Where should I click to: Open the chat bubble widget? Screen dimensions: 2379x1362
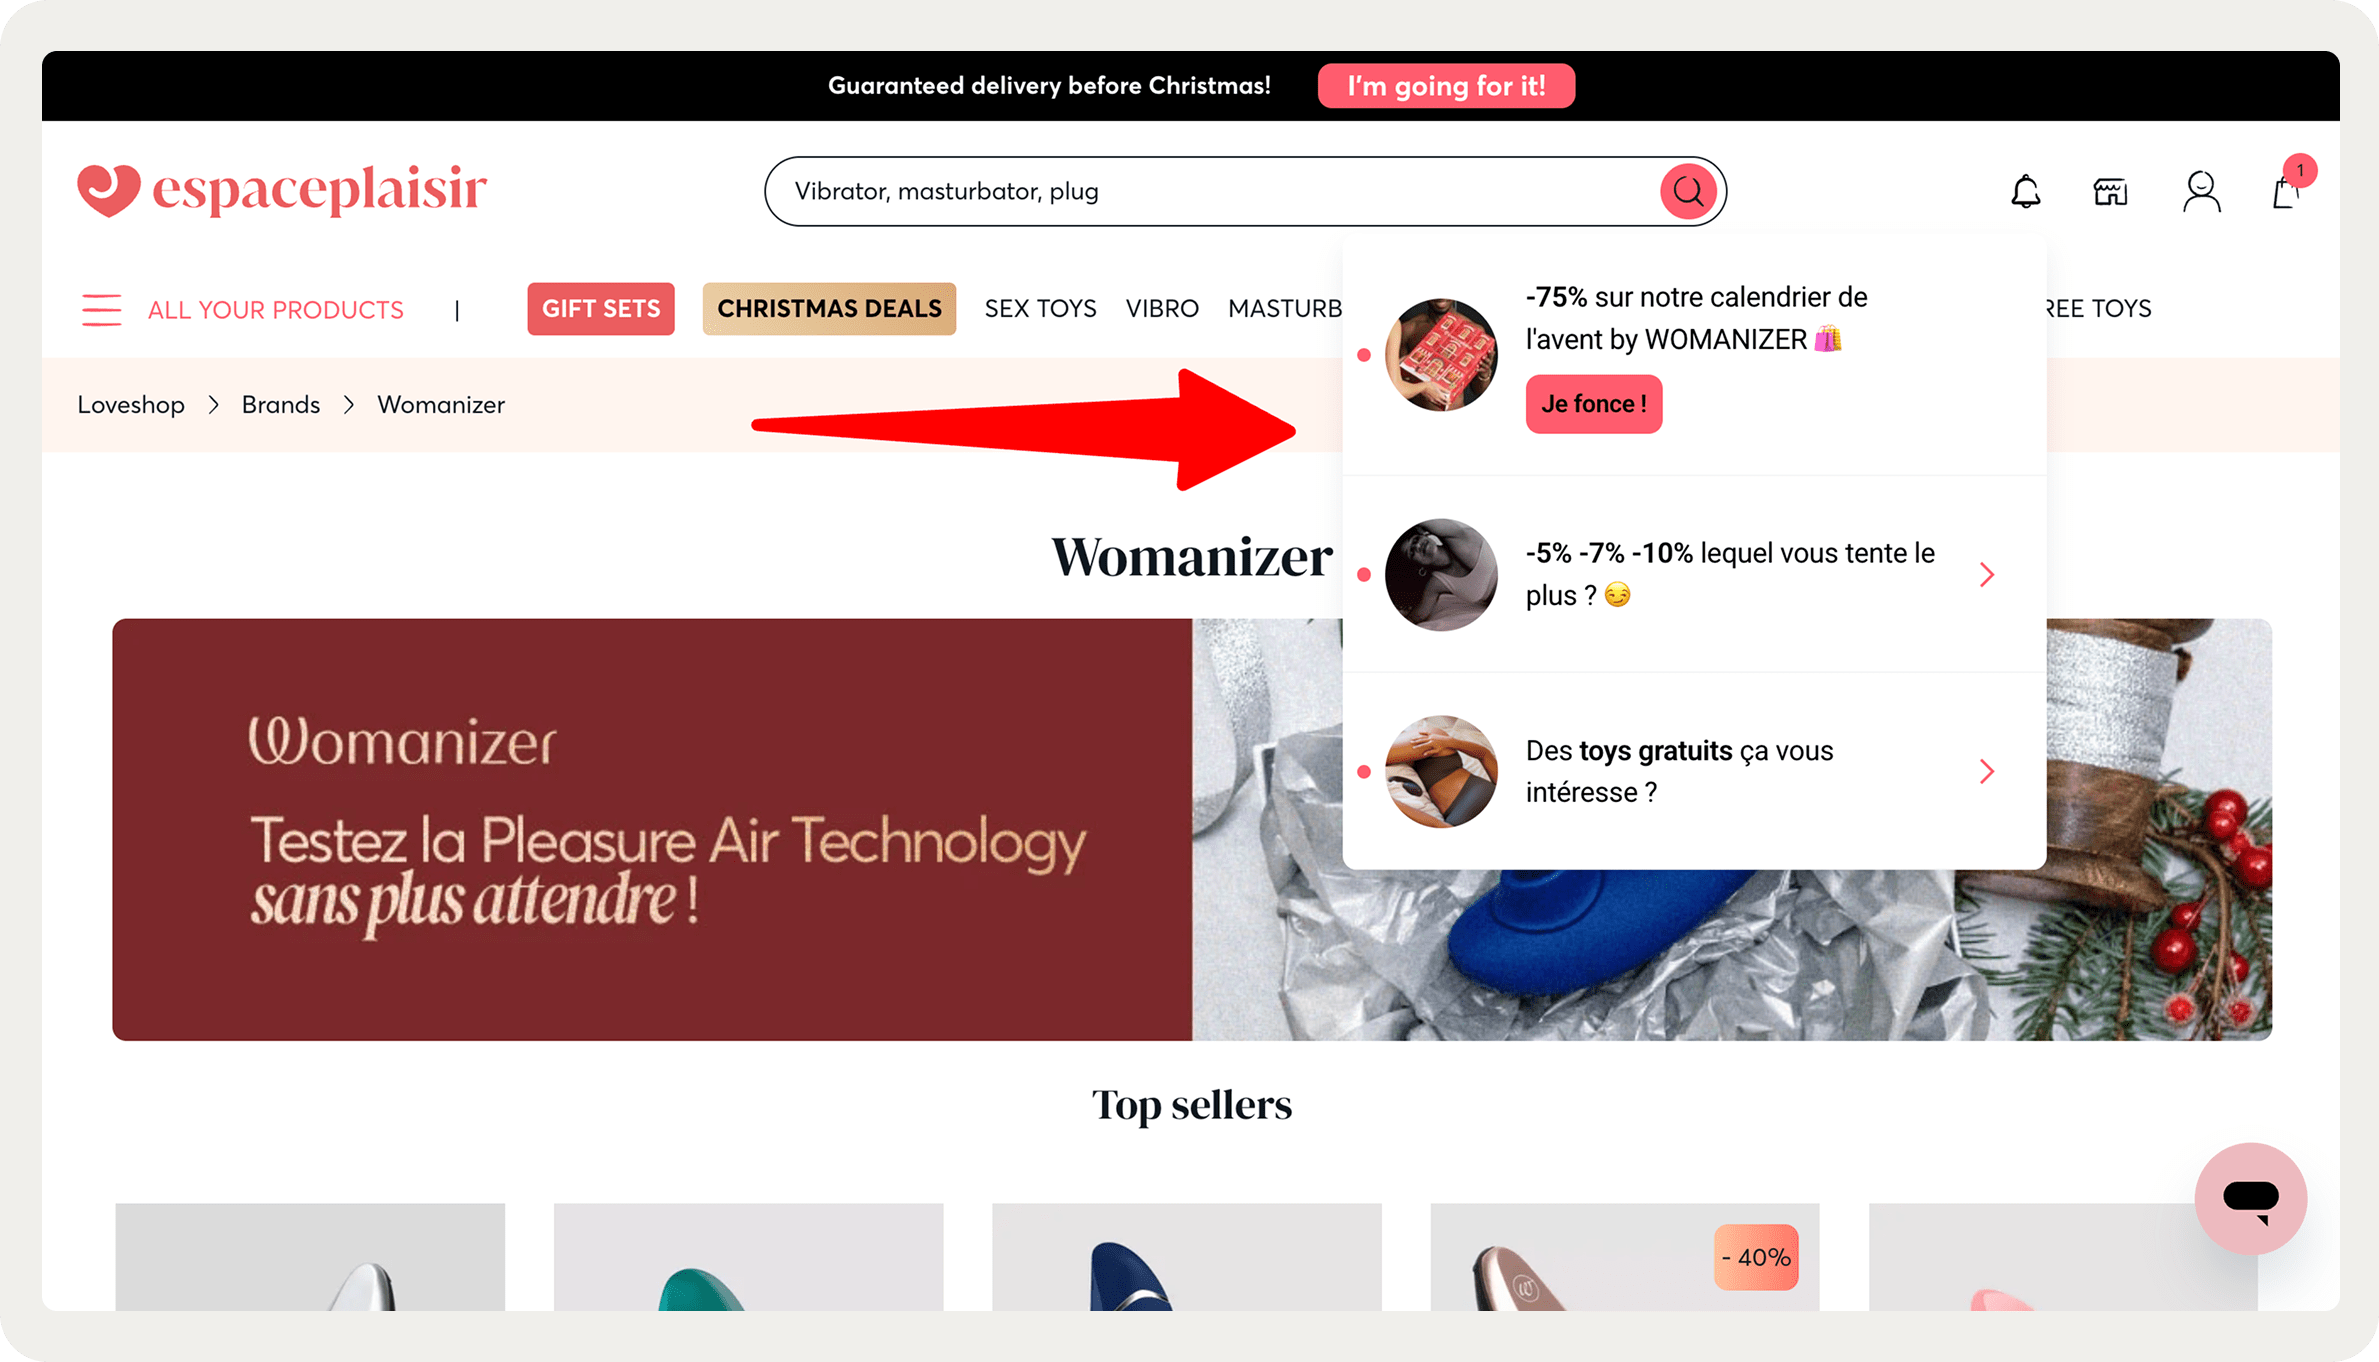(x=2250, y=1198)
